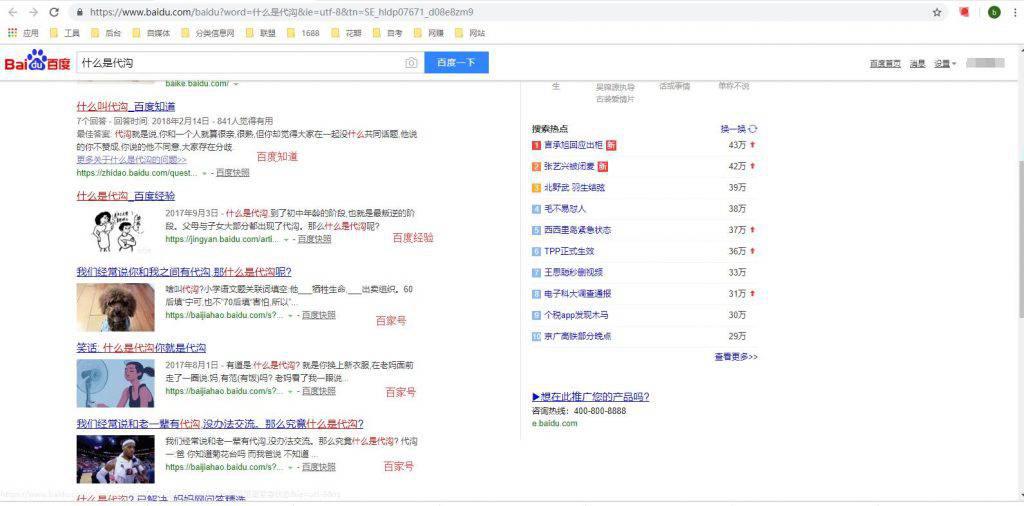Open the 分类信息网 bookmark folder

pyautogui.click(x=208, y=33)
